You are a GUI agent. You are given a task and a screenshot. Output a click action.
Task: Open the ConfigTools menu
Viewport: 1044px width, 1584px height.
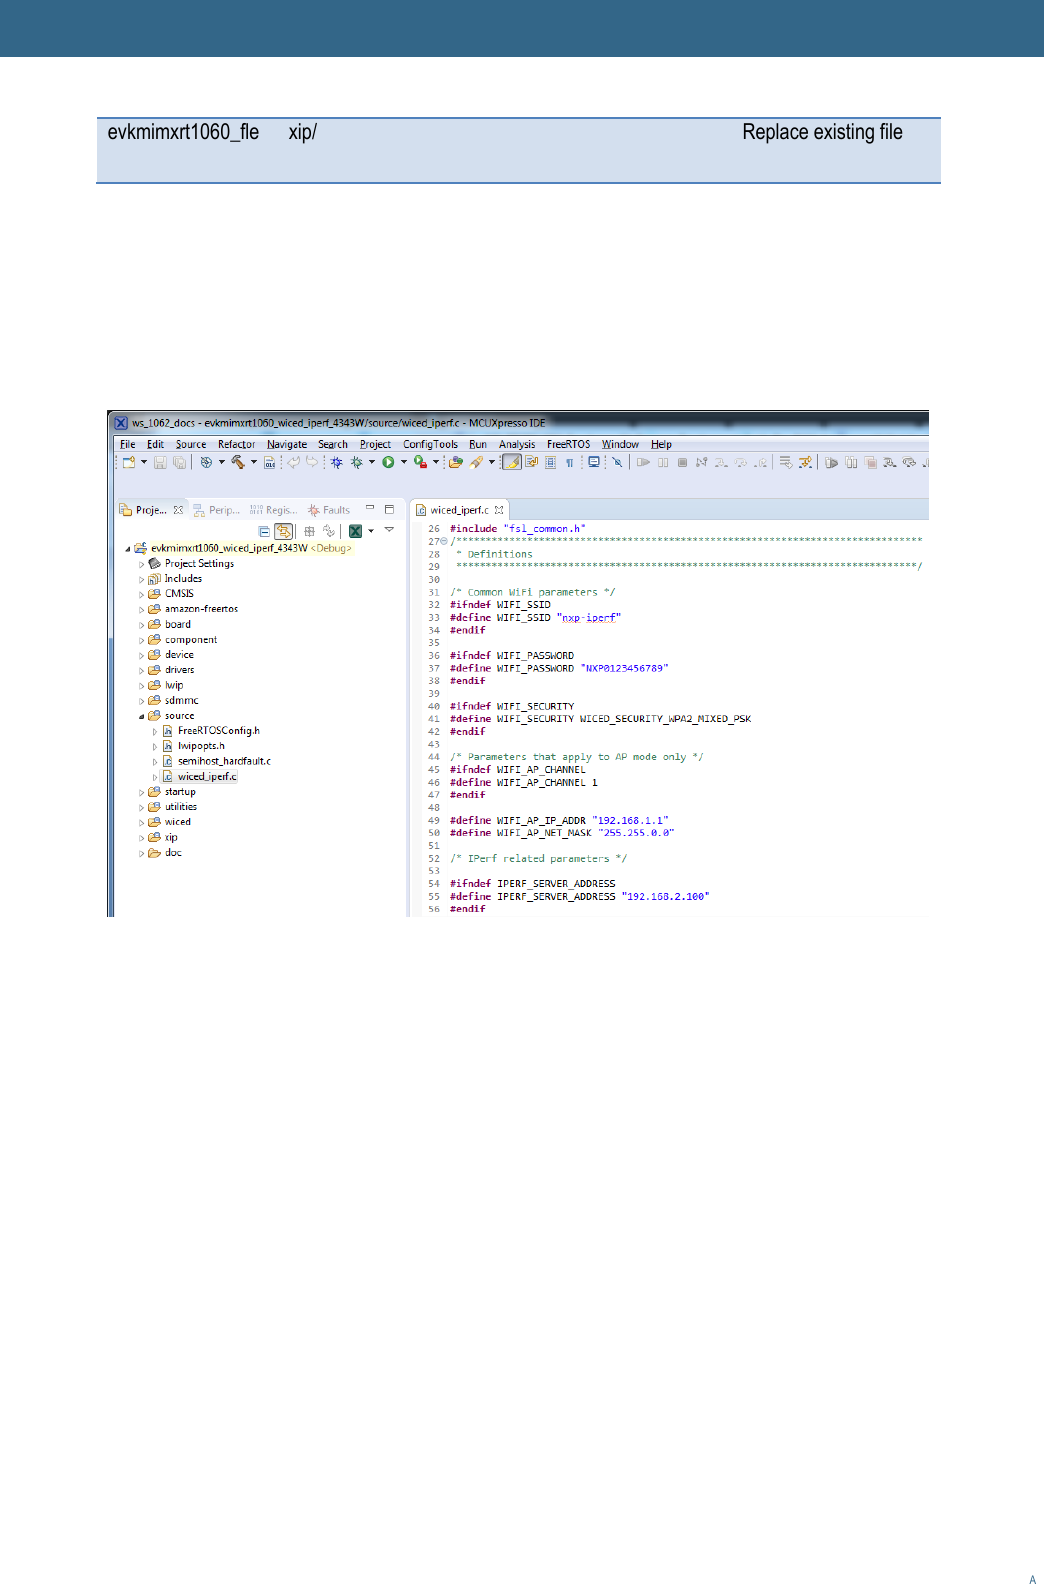tap(430, 444)
